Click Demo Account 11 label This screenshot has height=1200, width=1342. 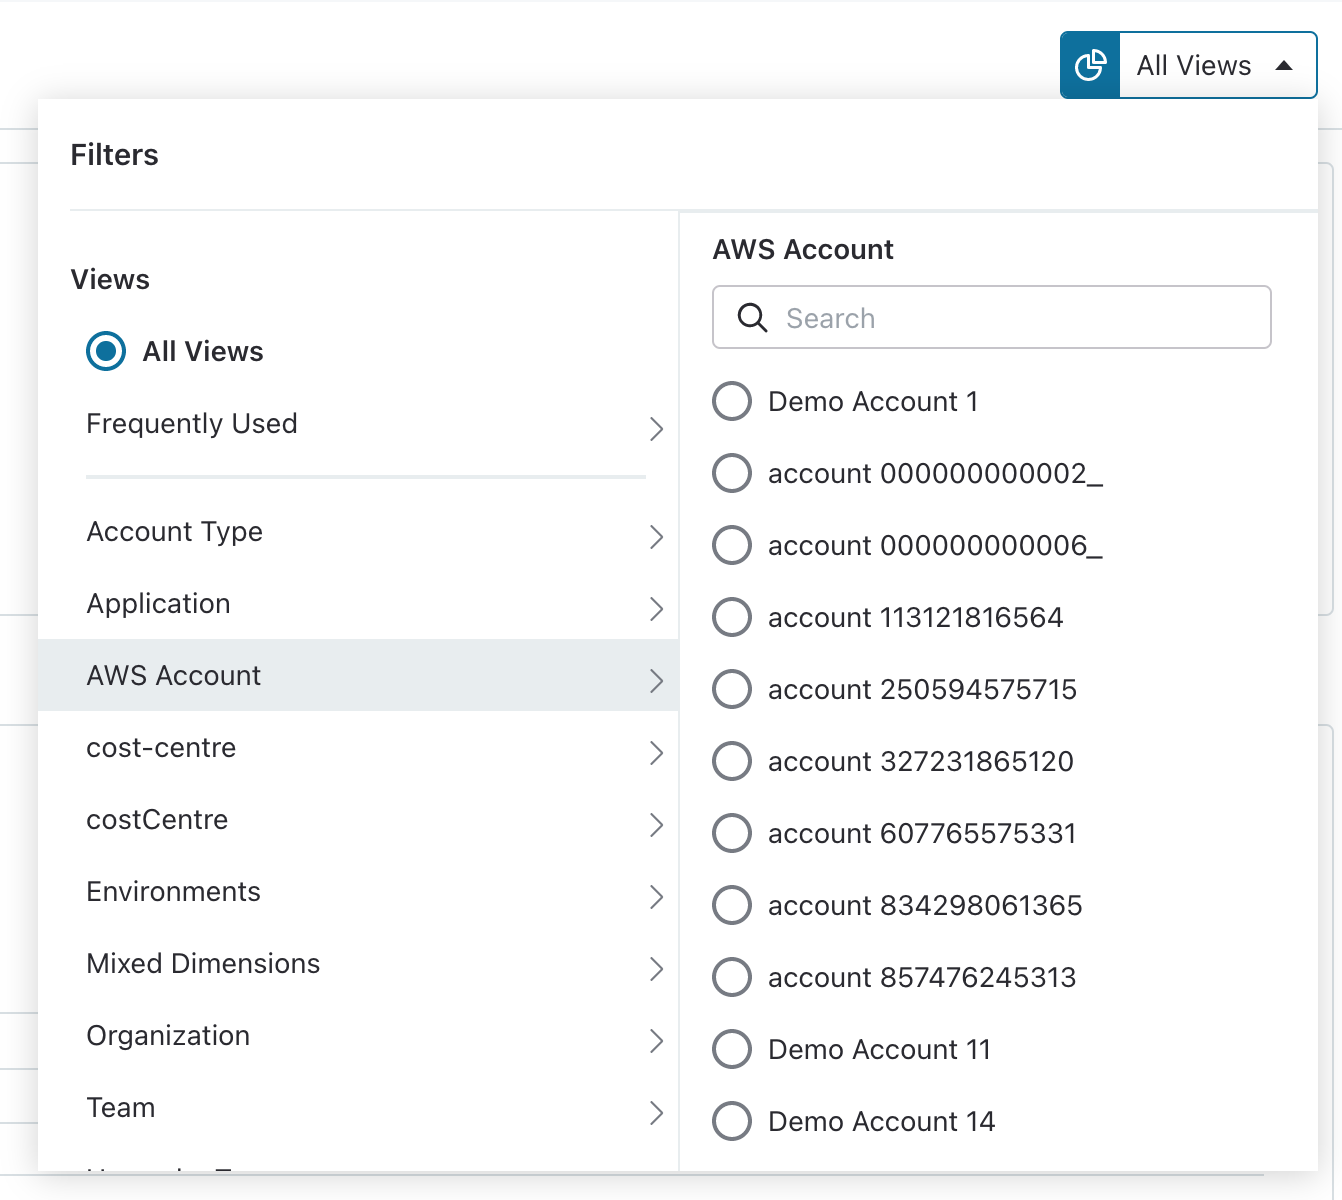click(x=879, y=1050)
